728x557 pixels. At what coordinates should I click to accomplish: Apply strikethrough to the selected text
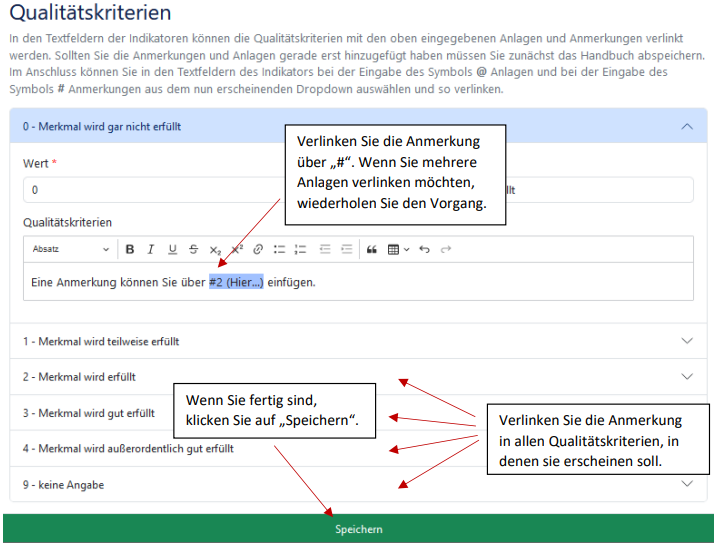click(x=193, y=249)
